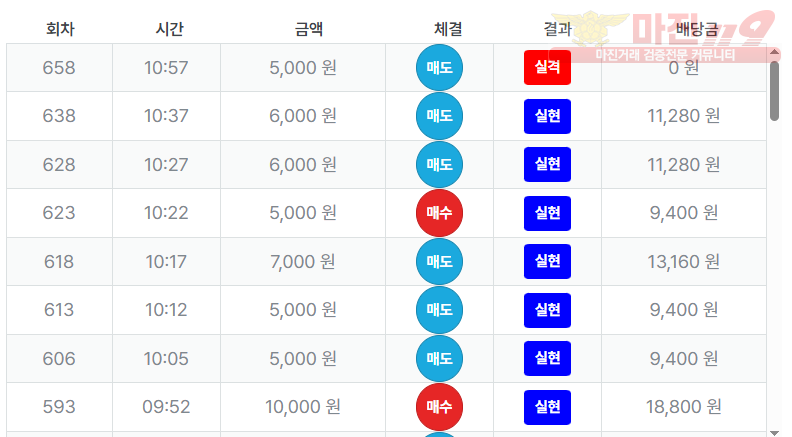Click the 실현 badge in round 623
The width and height of the screenshot is (792, 437).
tap(547, 213)
